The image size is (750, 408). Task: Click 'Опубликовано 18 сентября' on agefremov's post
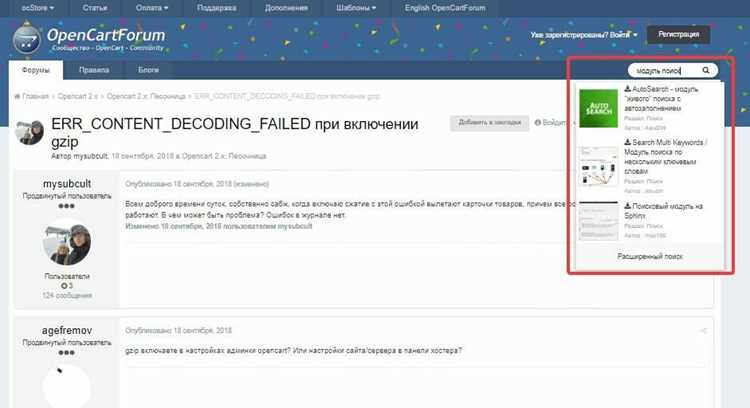[178, 331]
